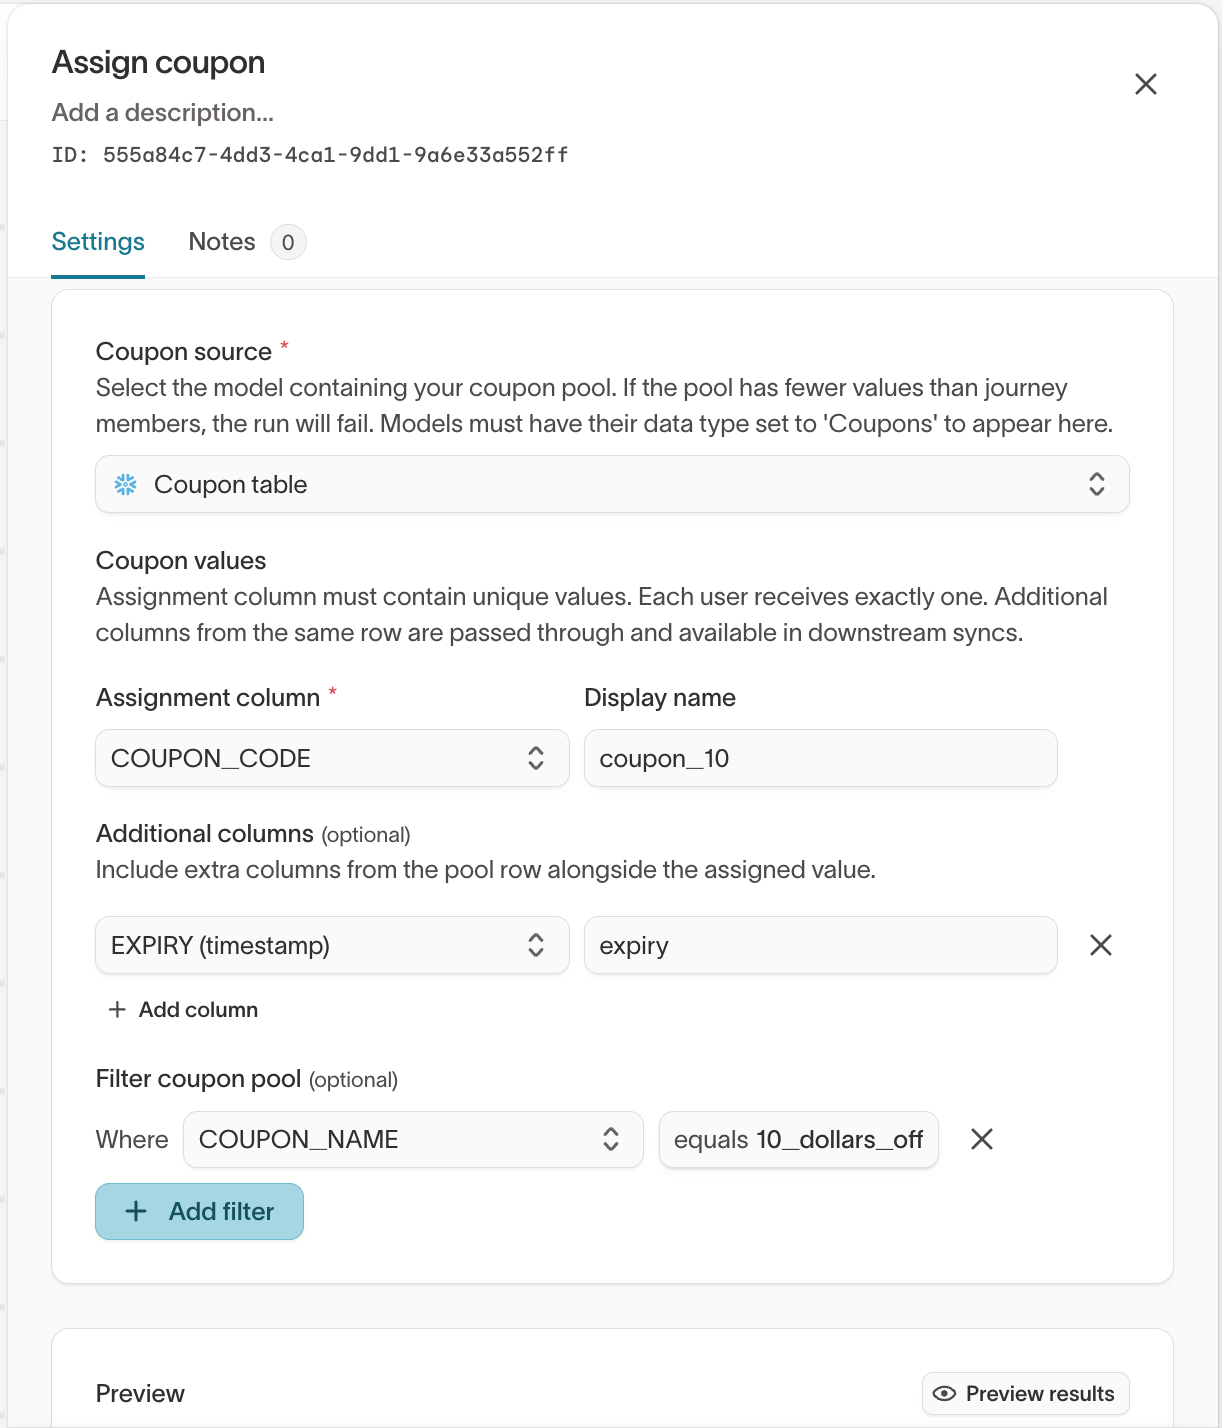Click the plus icon on Add filter
Viewport: 1222px width, 1428px height.
[134, 1211]
